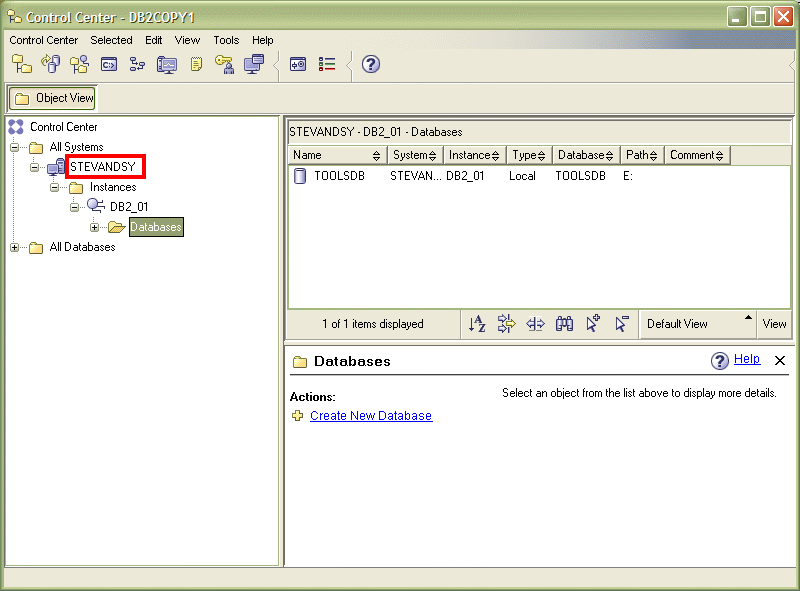Open the Replication Center toolbar icon
The width and height of the screenshot is (800, 591).
pyautogui.click(x=51, y=64)
